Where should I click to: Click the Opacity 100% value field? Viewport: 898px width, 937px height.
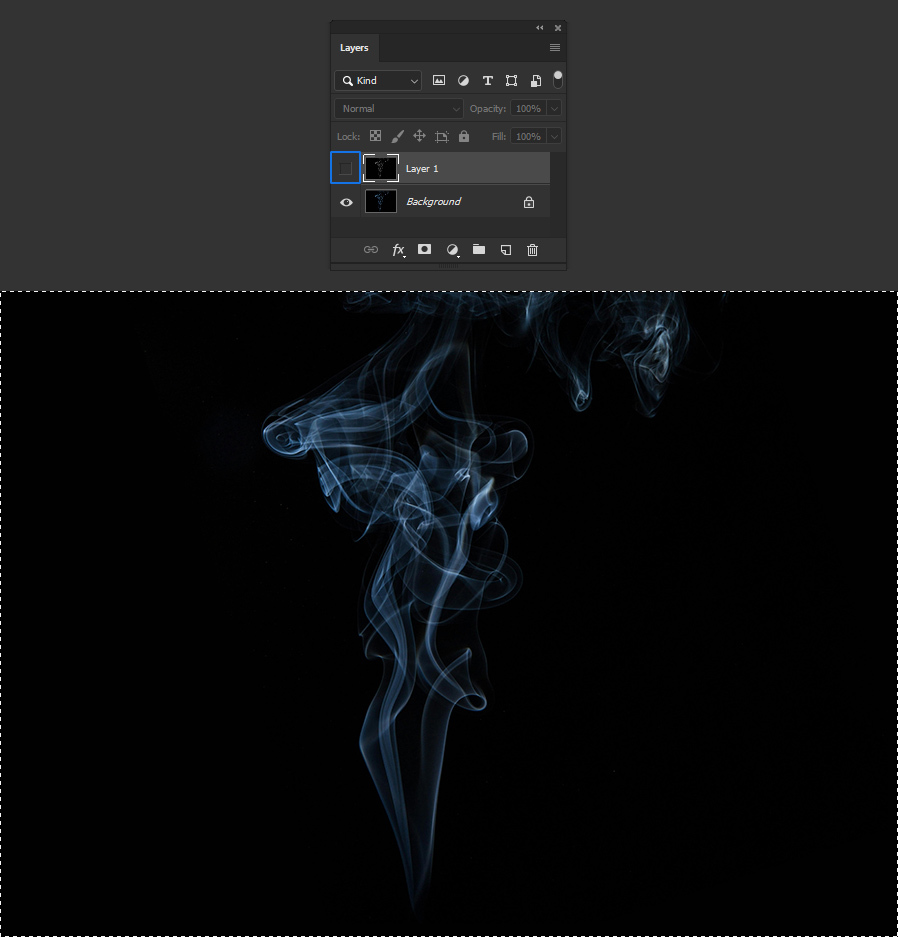click(x=528, y=109)
